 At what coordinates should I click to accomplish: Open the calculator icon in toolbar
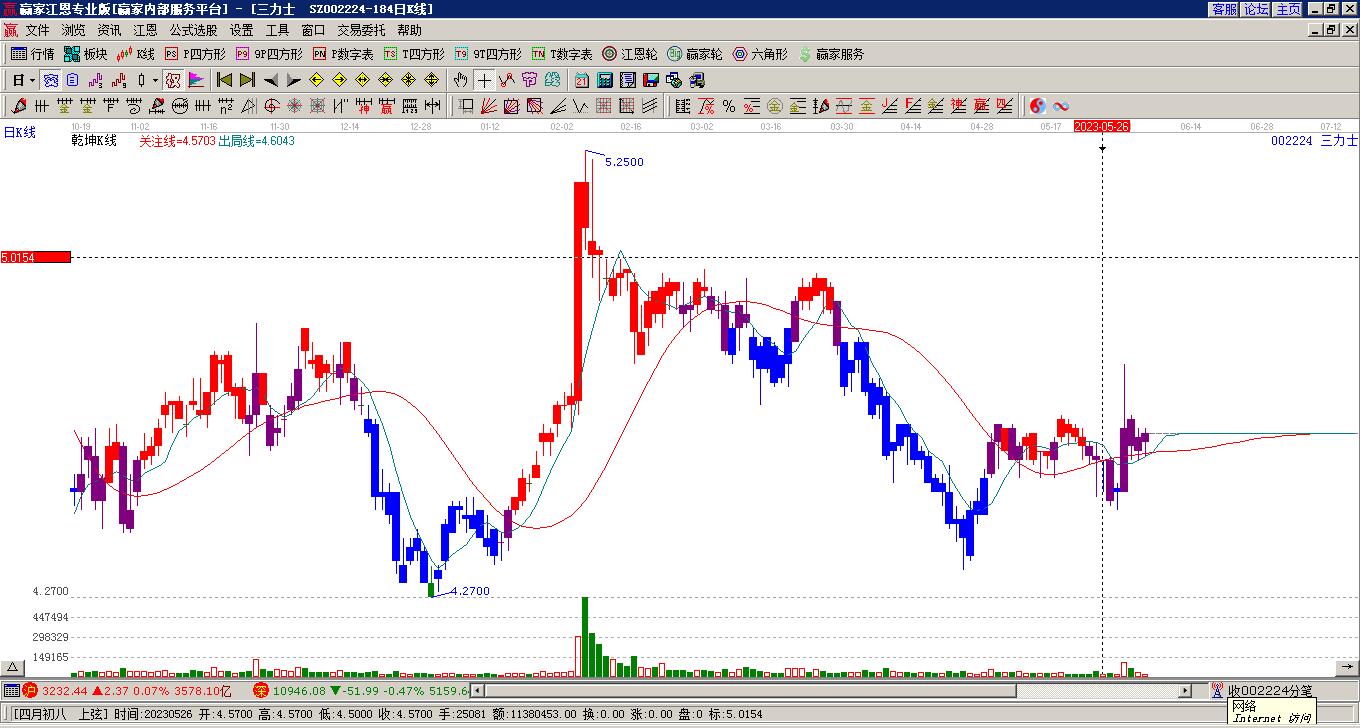coord(605,80)
